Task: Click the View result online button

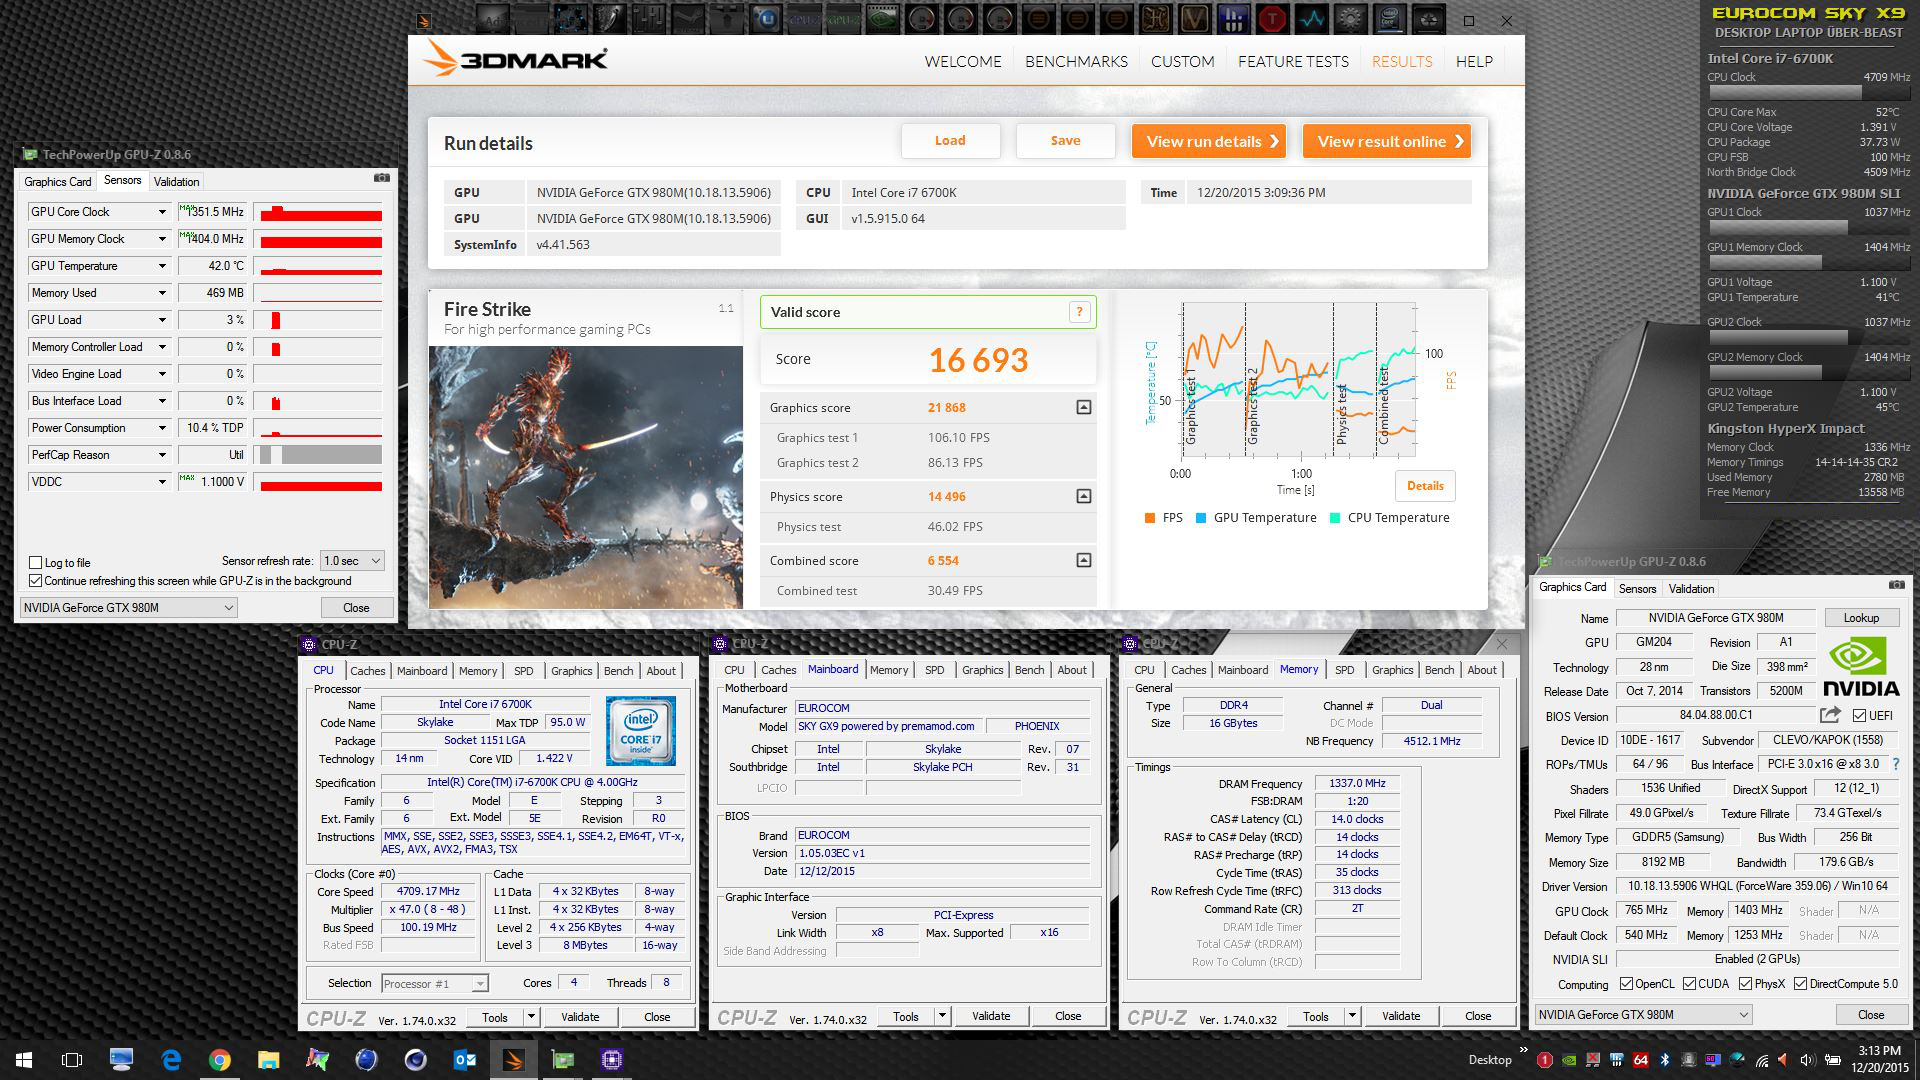Action: click(1386, 141)
